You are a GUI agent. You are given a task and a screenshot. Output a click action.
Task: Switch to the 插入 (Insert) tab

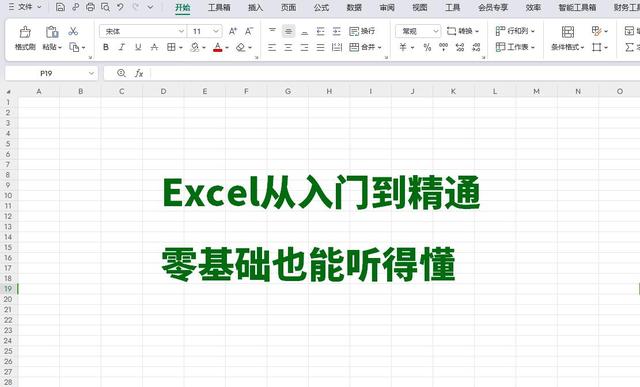tap(256, 7)
